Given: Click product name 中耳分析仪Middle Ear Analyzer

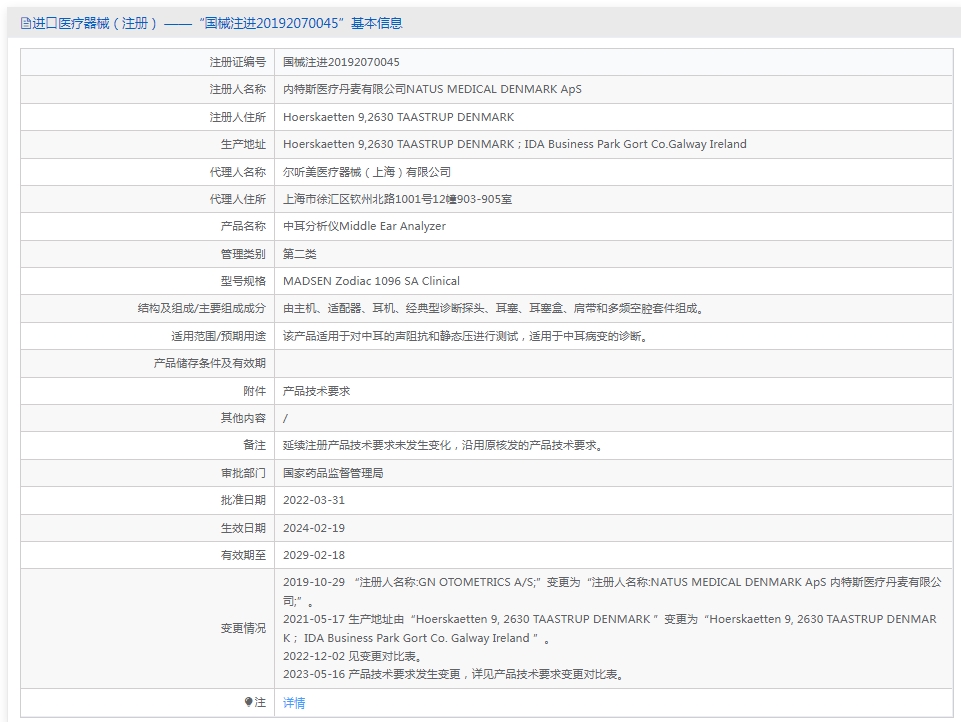Looking at the screenshot, I should pos(364,226).
